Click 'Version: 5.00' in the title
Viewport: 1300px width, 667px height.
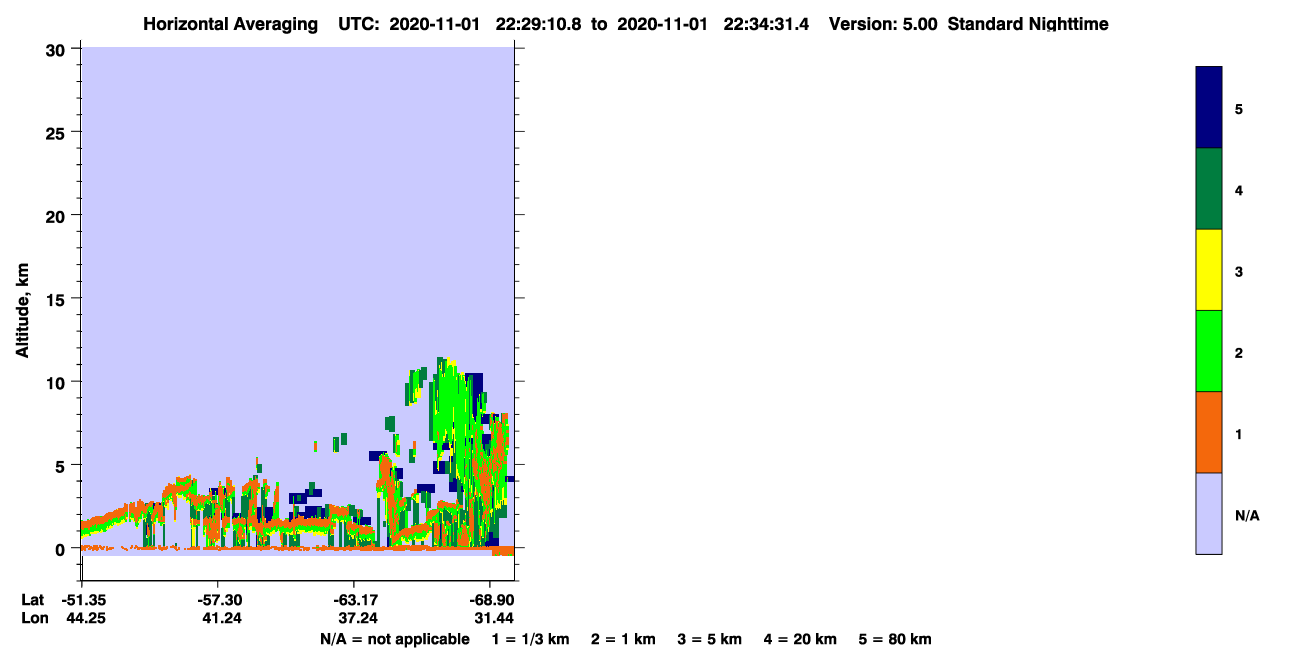tap(883, 24)
